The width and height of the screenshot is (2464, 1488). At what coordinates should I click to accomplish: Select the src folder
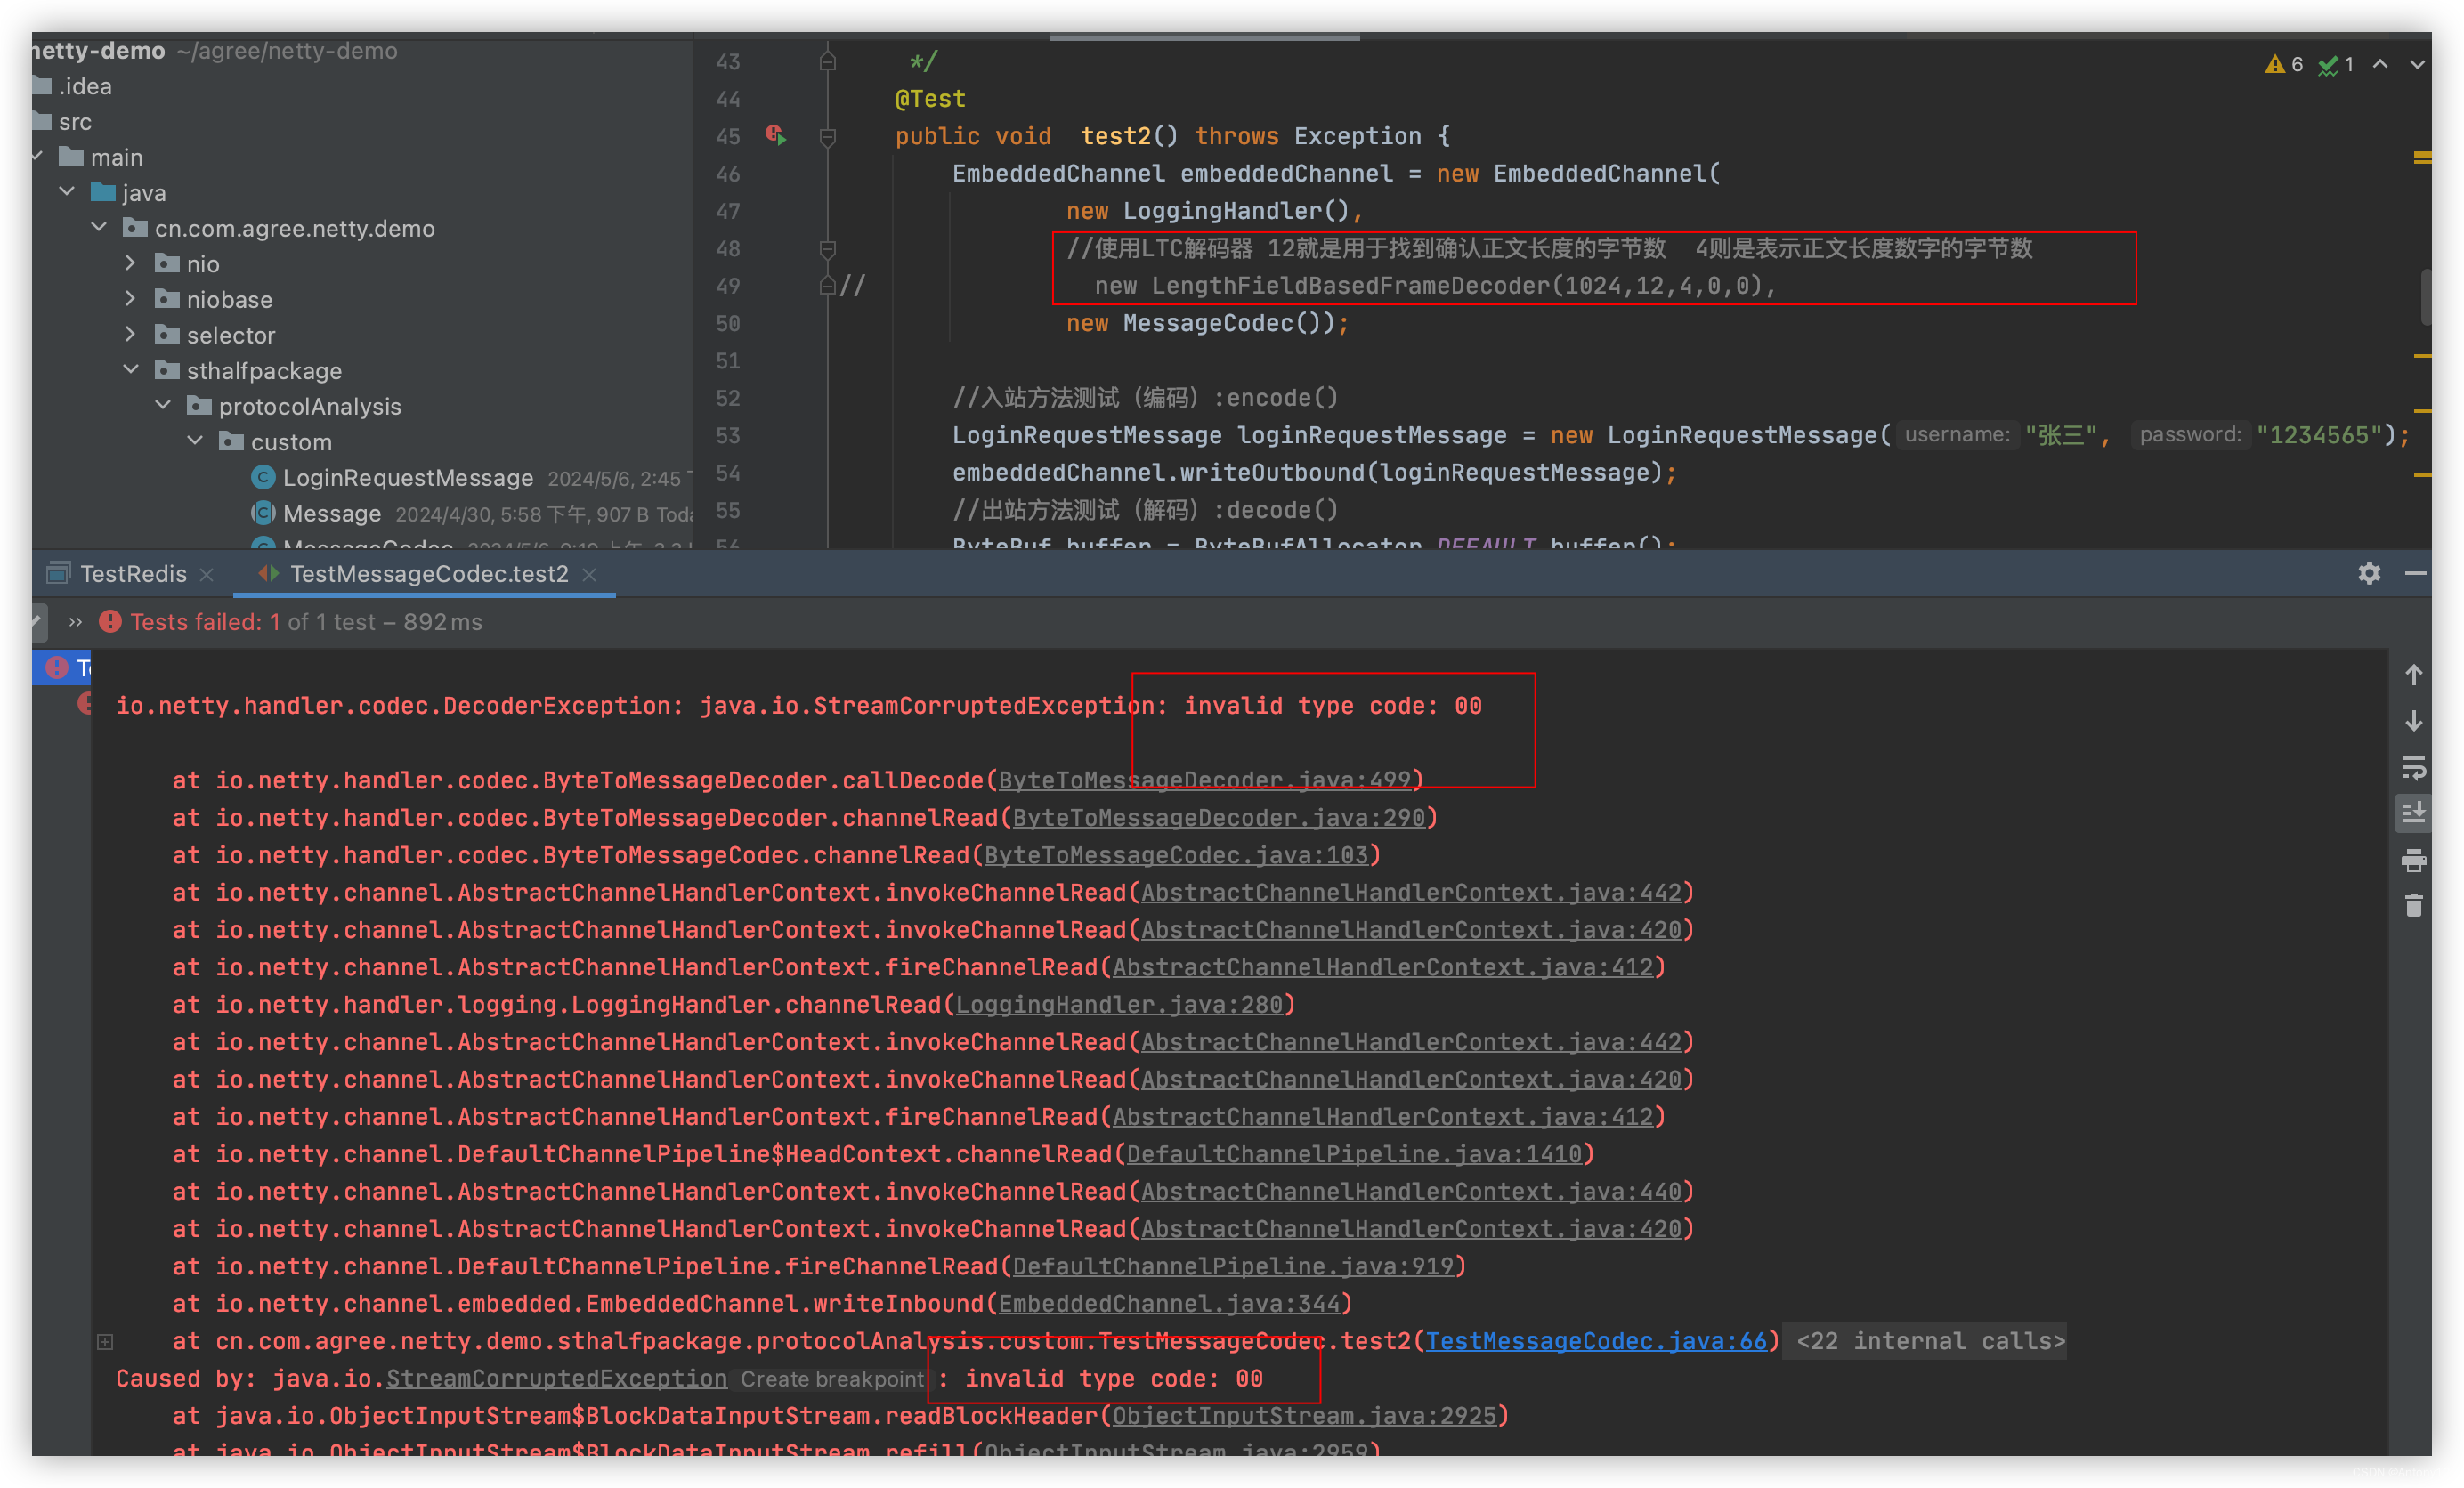74,122
